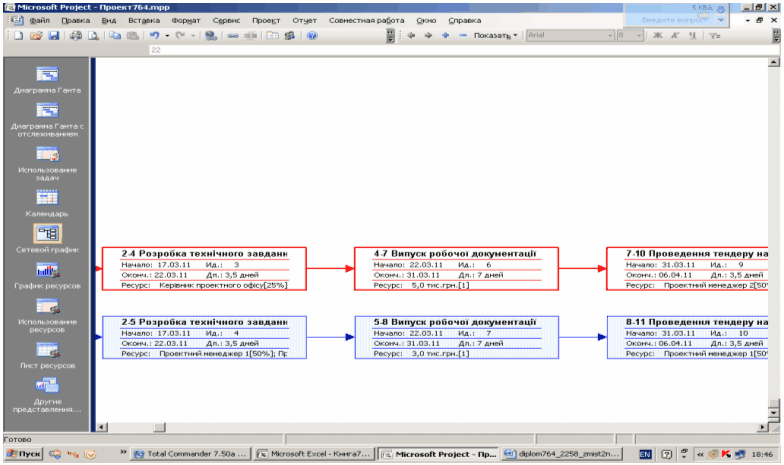Select the Сетевой график view icon
784x465 pixels.
(x=48, y=234)
